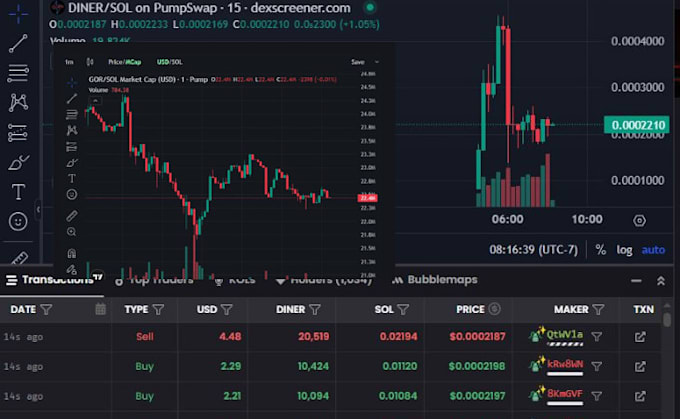
Task: Open transaction link for kRw8WN buy row
Action: pos(640,367)
